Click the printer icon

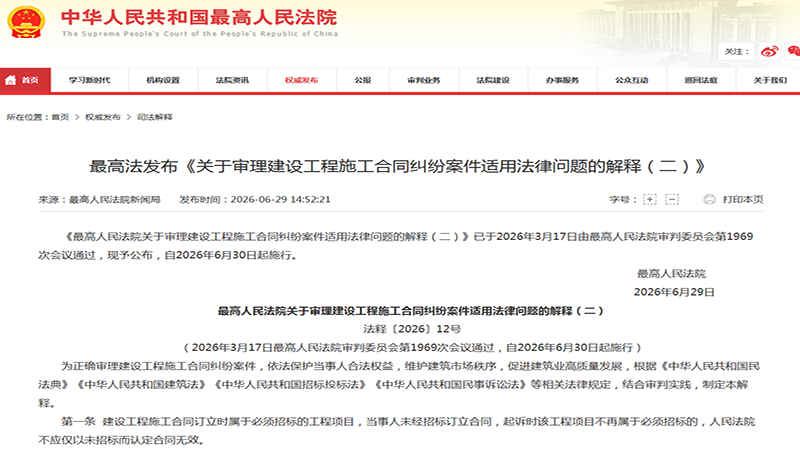[709, 199]
